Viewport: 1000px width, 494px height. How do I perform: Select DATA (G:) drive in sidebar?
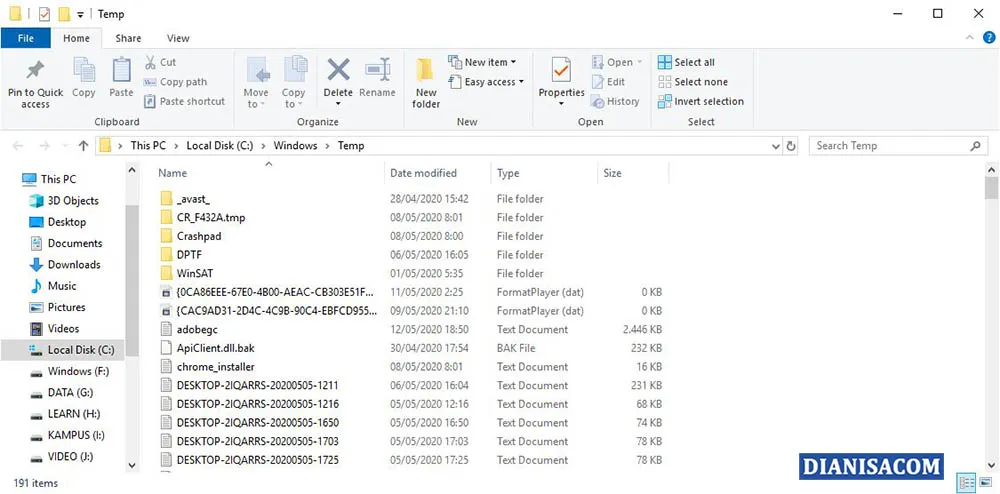(61, 393)
